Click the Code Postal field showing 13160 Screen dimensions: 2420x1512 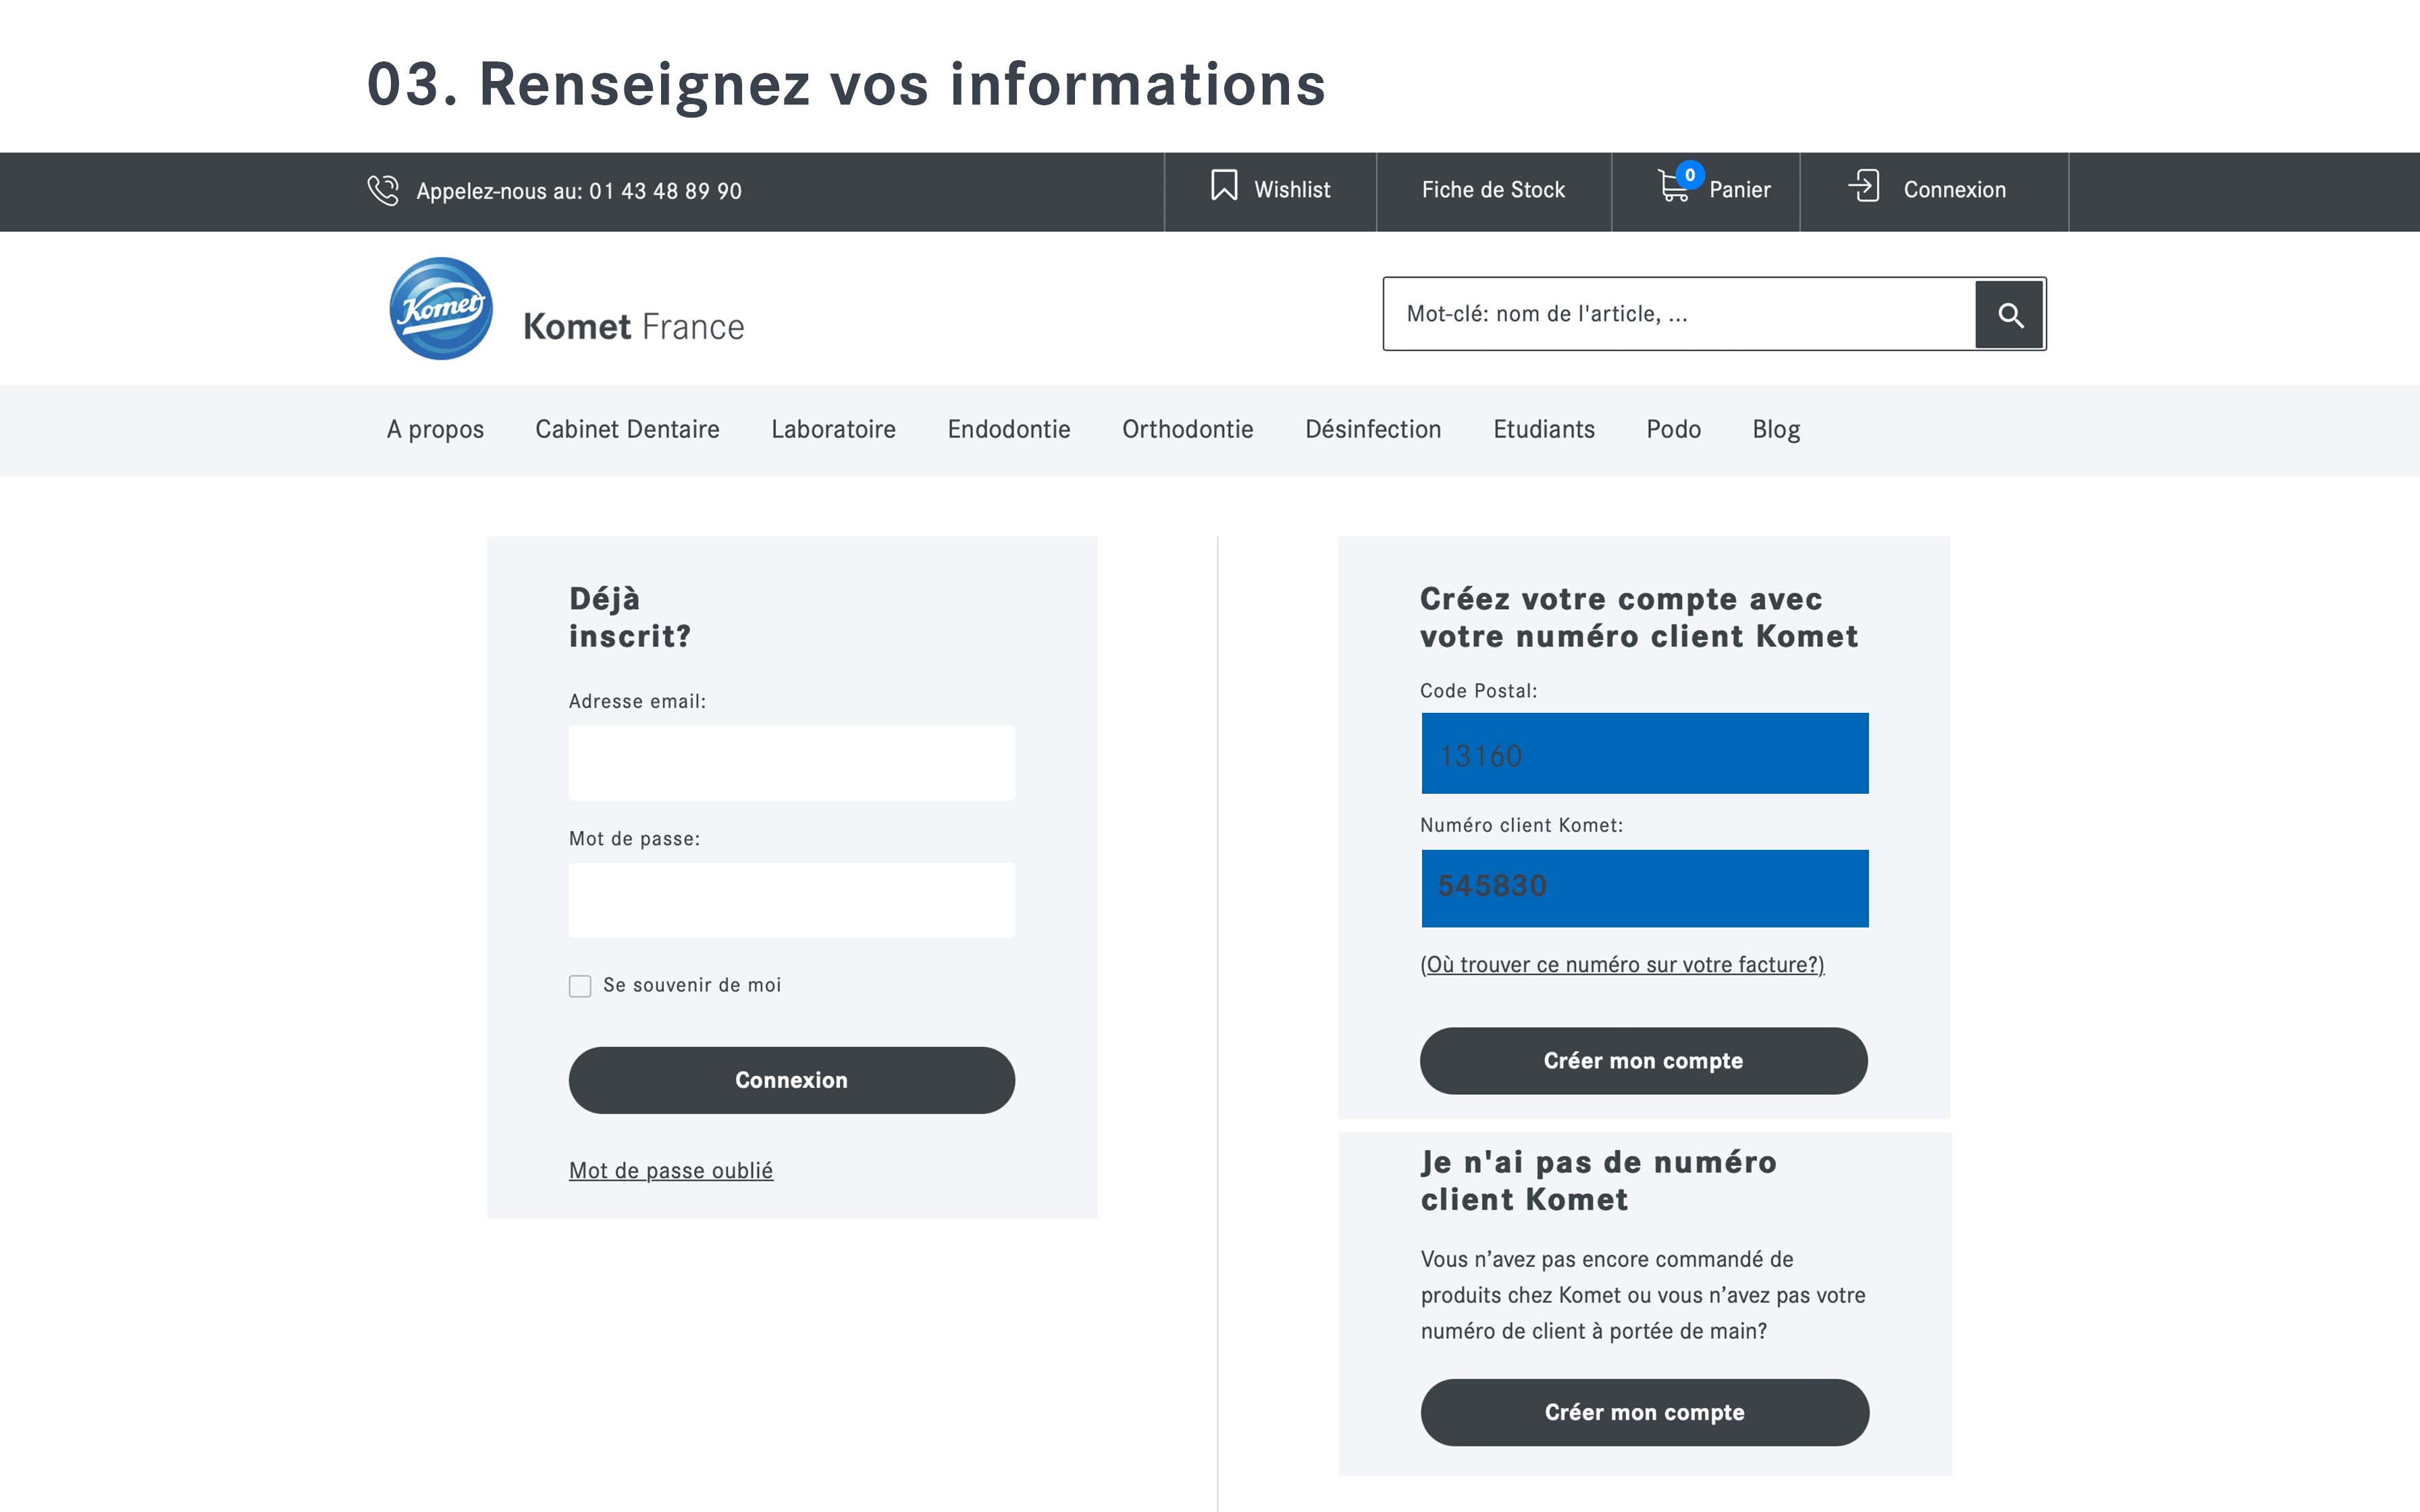coord(1644,753)
